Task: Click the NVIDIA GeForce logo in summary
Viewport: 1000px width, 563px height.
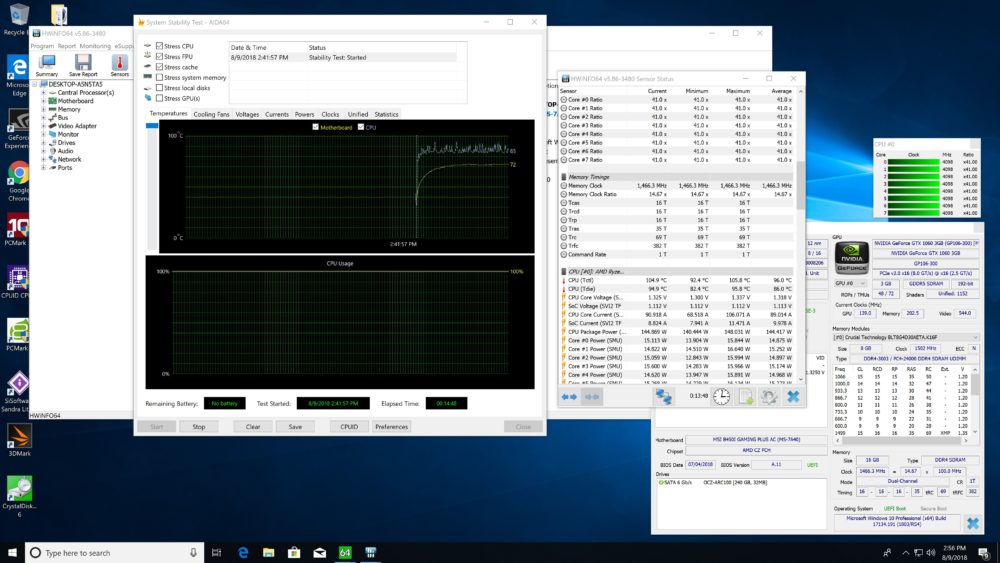Action: [x=851, y=258]
